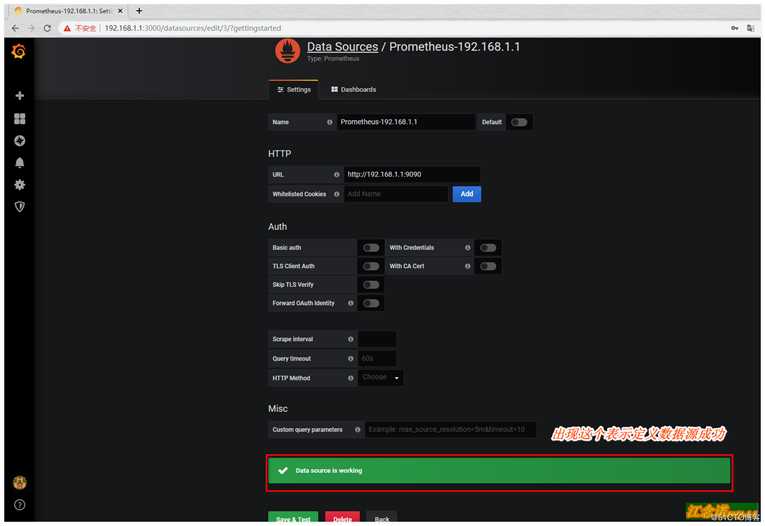Image resolution: width=765 pixels, height=526 pixels.
Task: Open the Alerting bell icon
Action: click(20, 162)
